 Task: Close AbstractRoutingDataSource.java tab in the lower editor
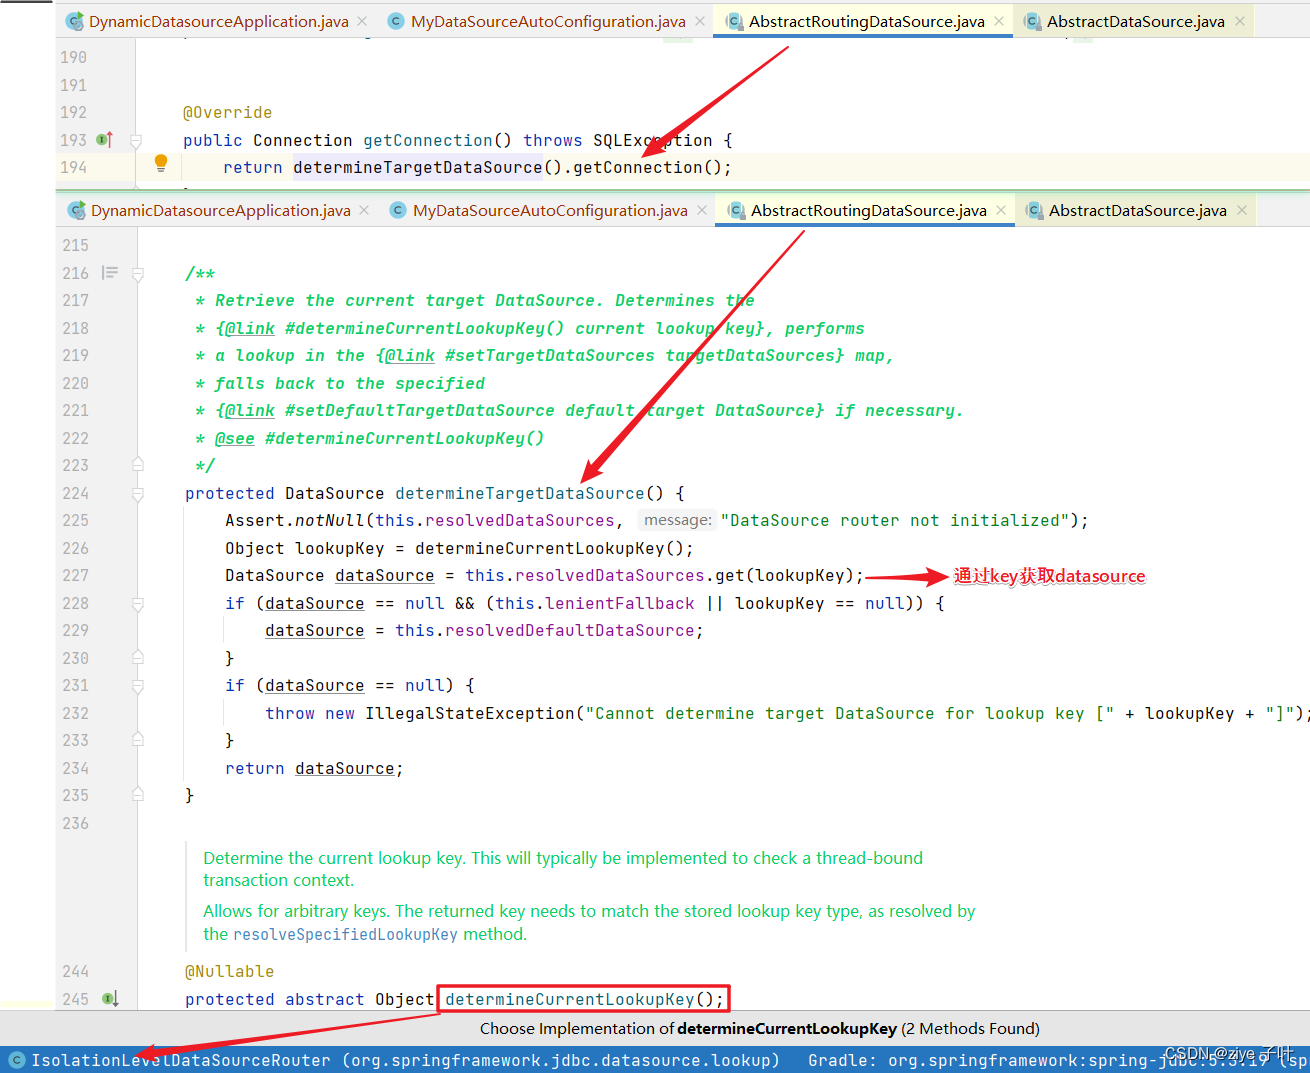point(1001,210)
